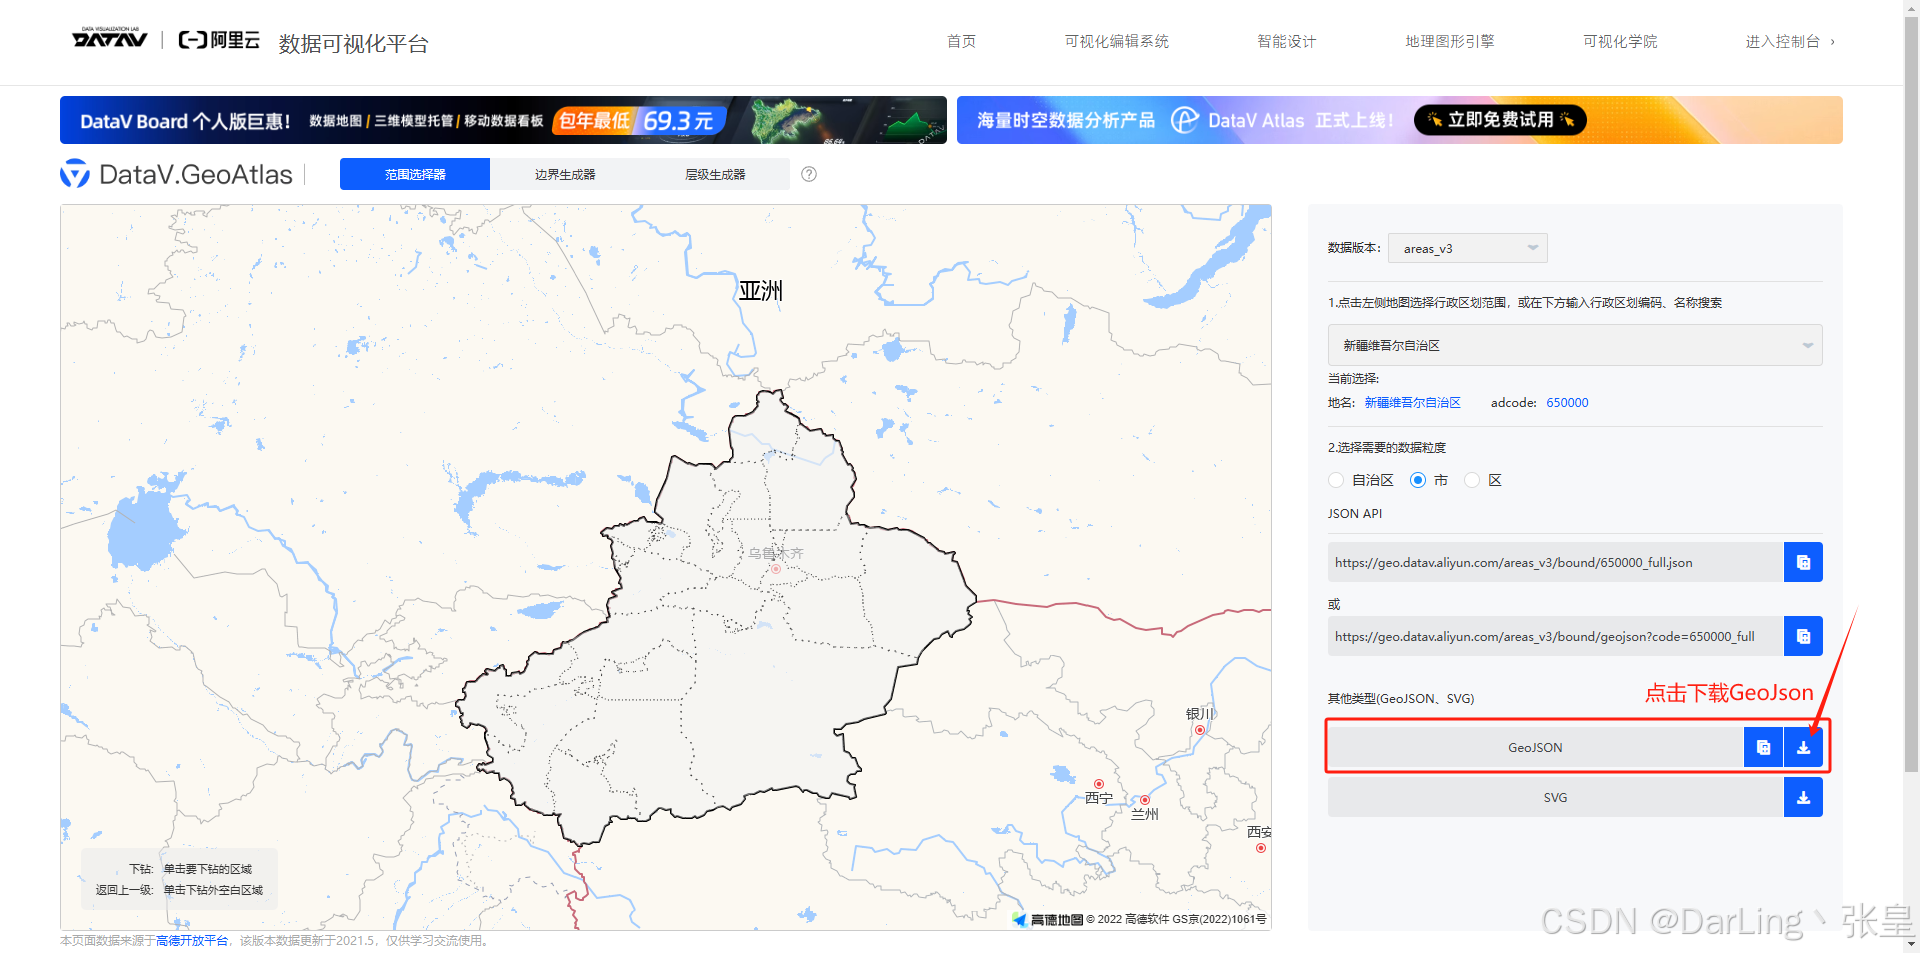
Task: Download the GeoJSON file
Action: coord(1803,746)
